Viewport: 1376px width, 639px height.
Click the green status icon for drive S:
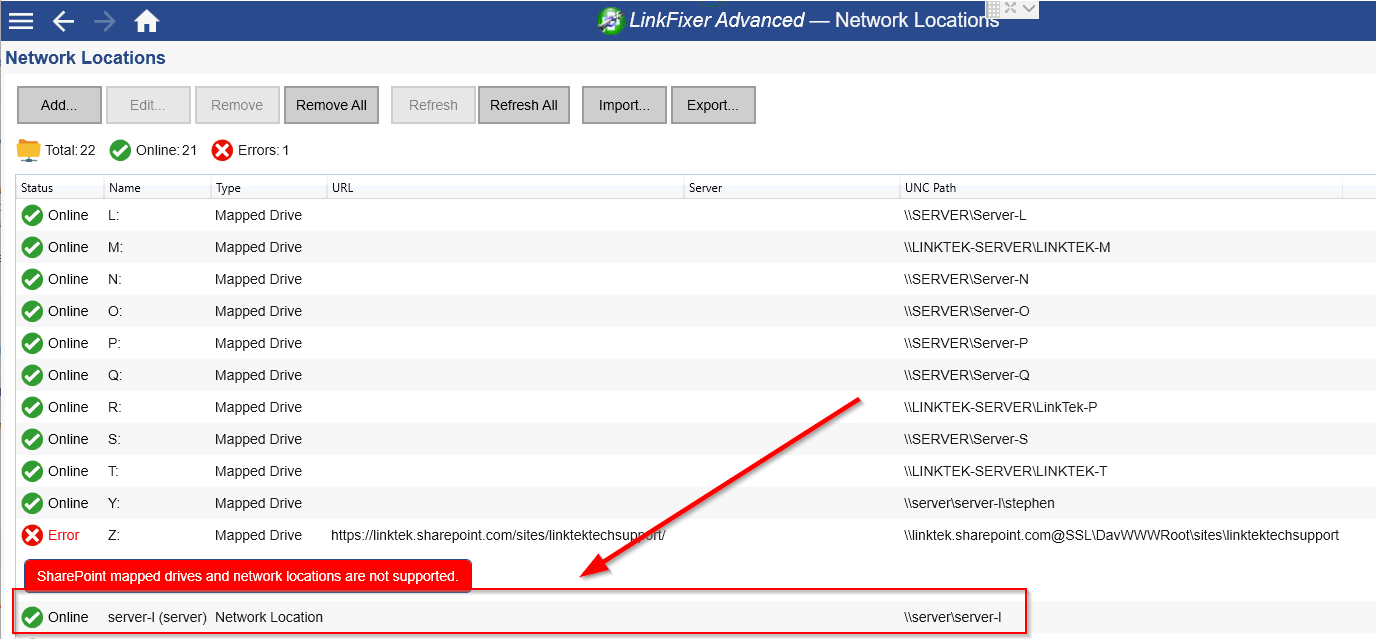coord(33,439)
